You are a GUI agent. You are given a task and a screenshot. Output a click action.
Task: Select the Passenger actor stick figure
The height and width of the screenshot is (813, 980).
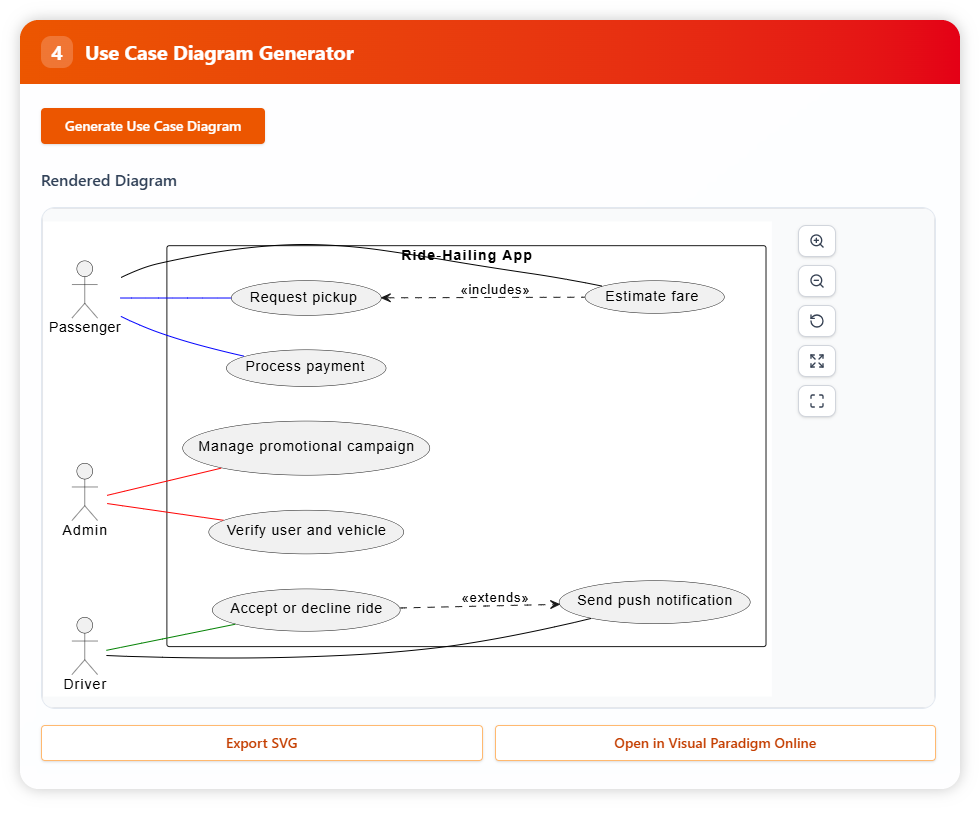[x=85, y=288]
